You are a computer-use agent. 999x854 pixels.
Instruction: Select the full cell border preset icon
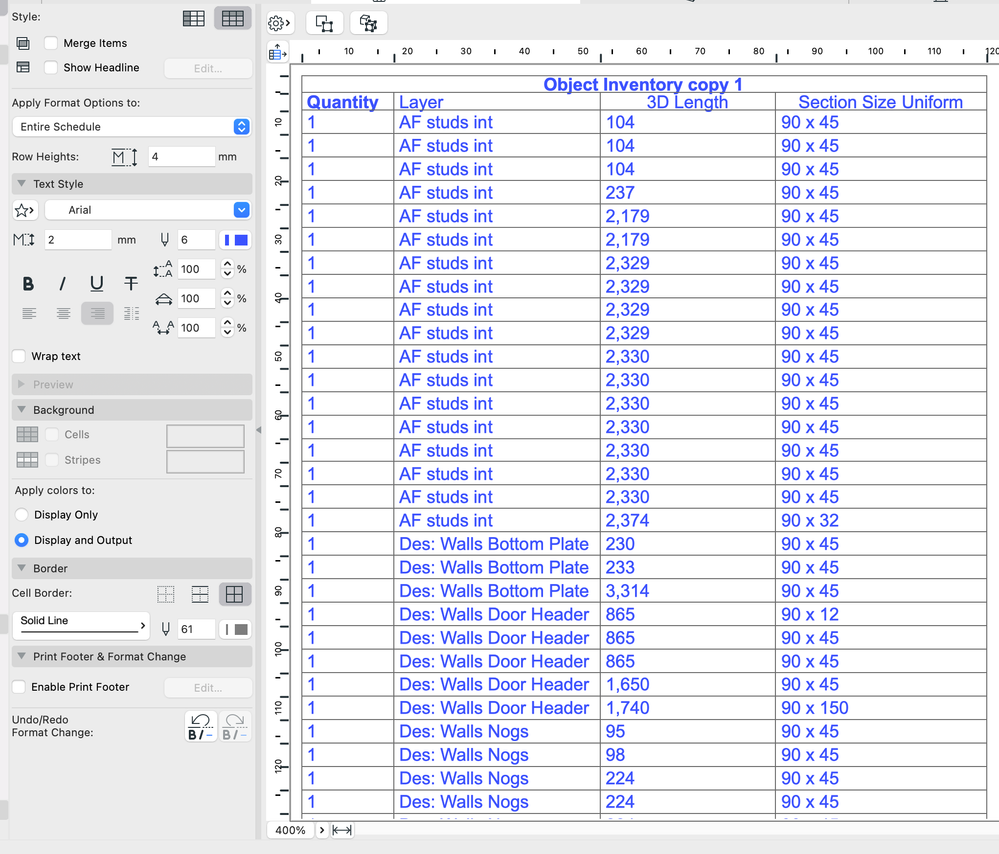[234, 593]
